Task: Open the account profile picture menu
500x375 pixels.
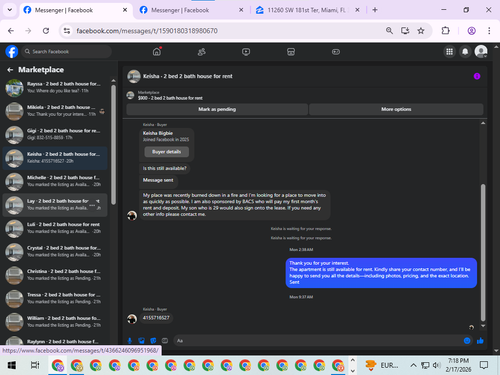Action: (481, 52)
